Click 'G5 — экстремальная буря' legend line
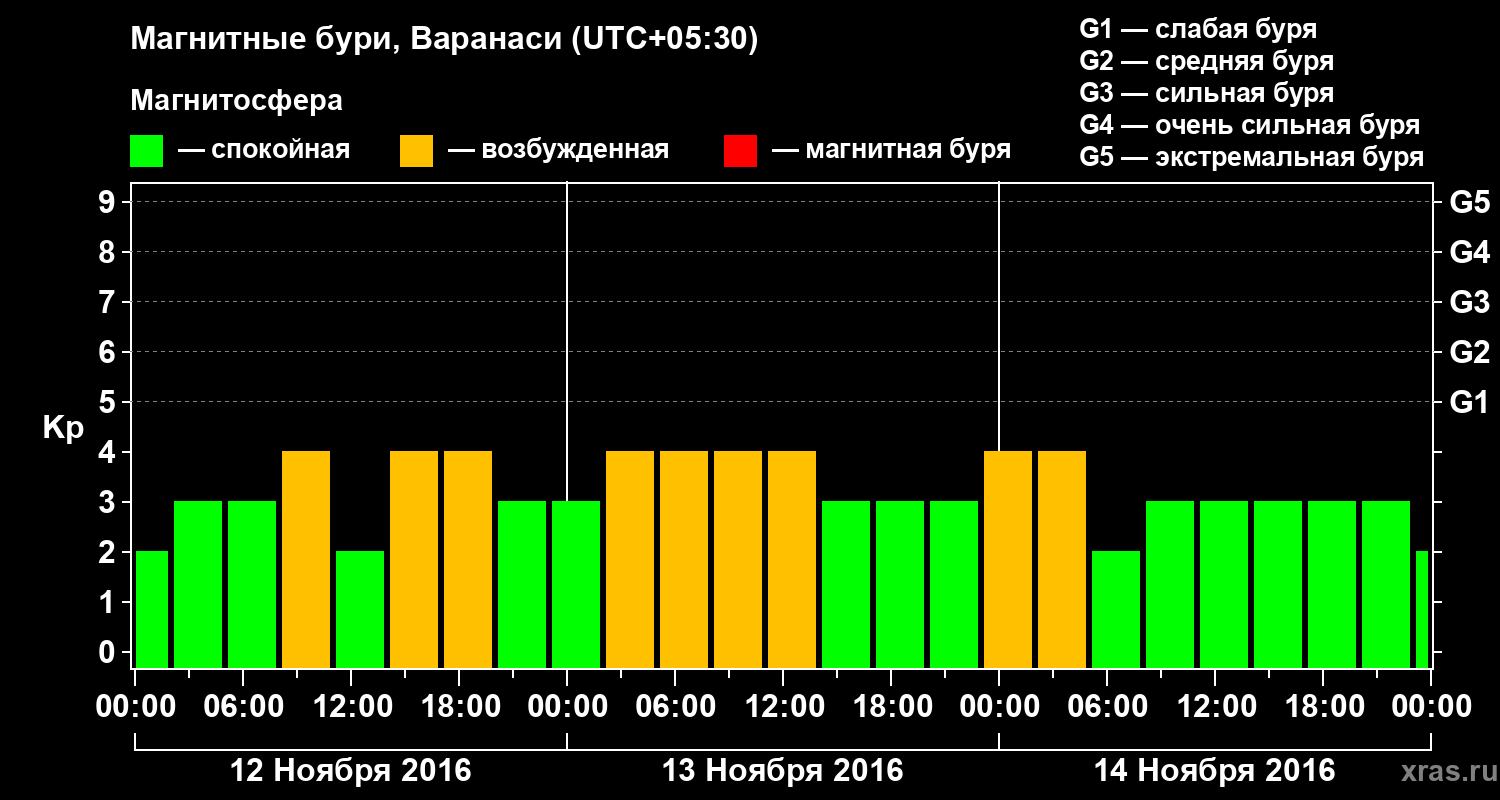1500x800 pixels. tap(1251, 158)
